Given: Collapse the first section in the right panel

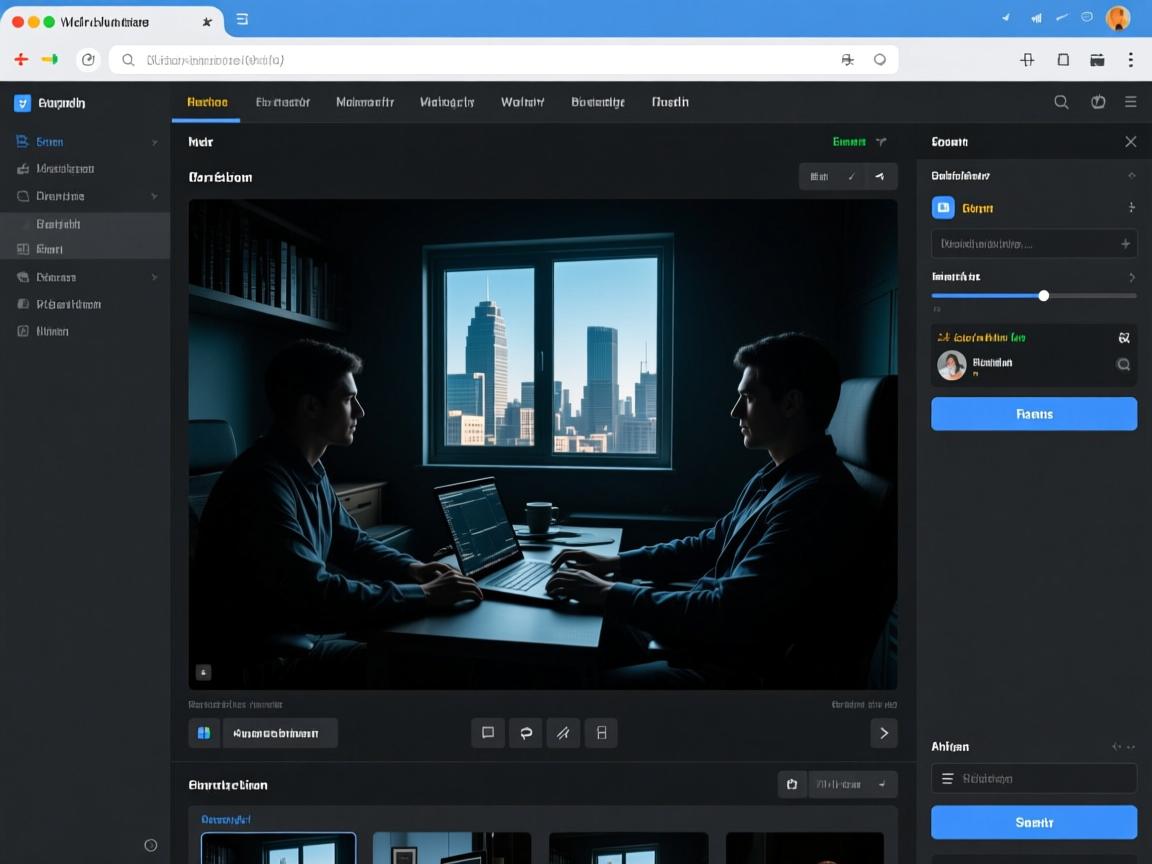Looking at the screenshot, I should [x=1131, y=176].
